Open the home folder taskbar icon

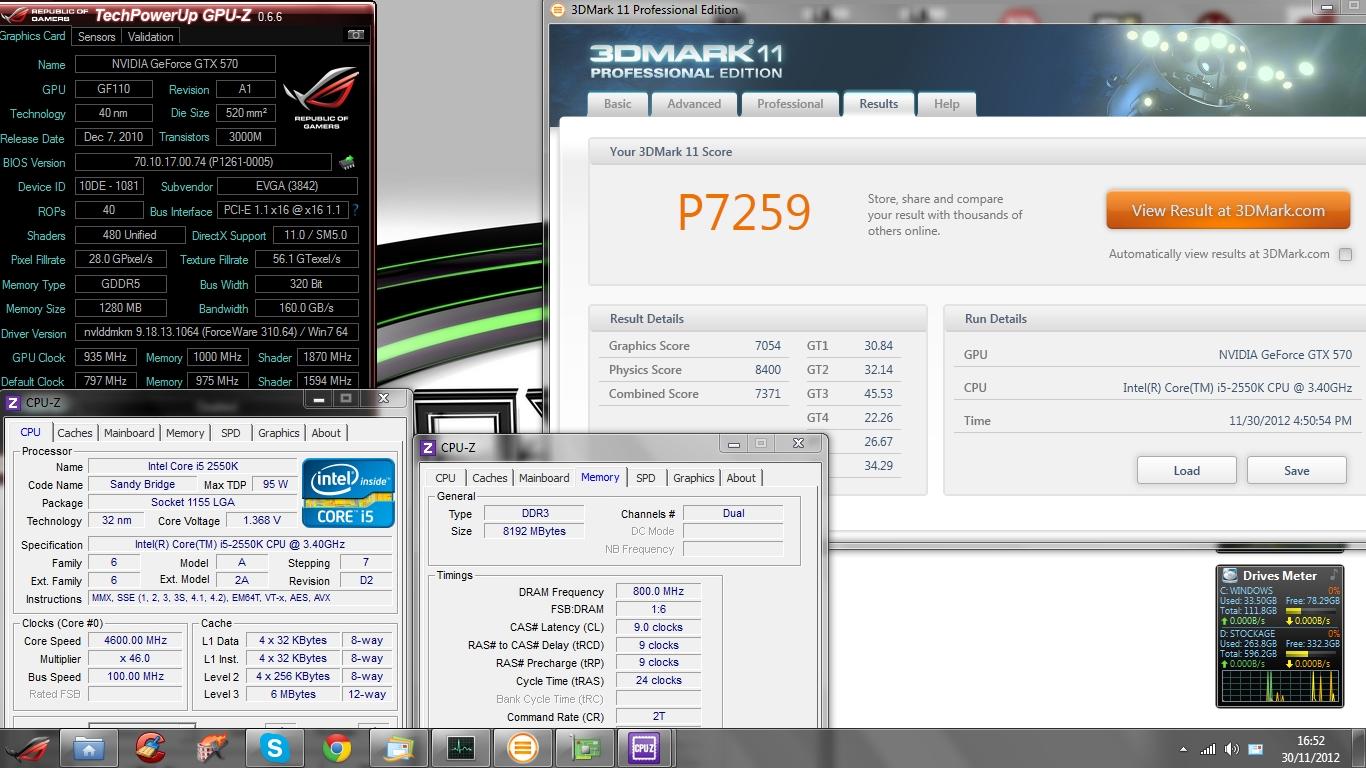(x=89, y=748)
